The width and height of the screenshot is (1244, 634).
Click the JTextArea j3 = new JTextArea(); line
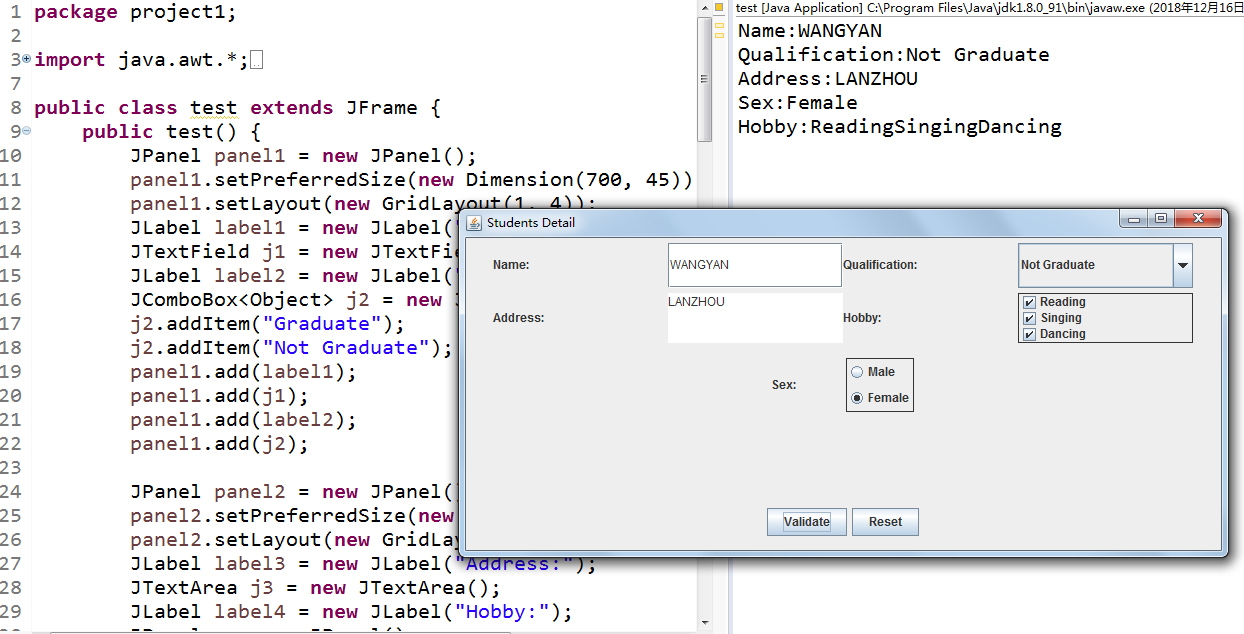tap(315, 588)
